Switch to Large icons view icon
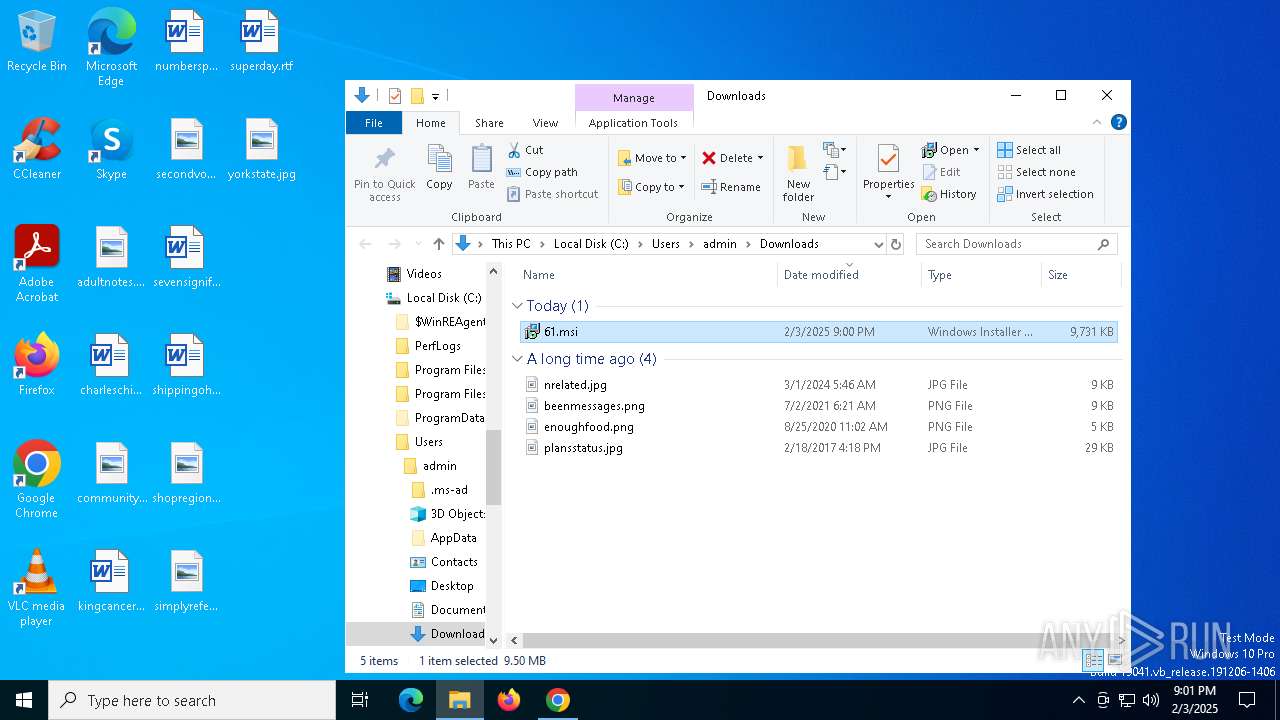This screenshot has height=720, width=1280. (x=1114, y=660)
